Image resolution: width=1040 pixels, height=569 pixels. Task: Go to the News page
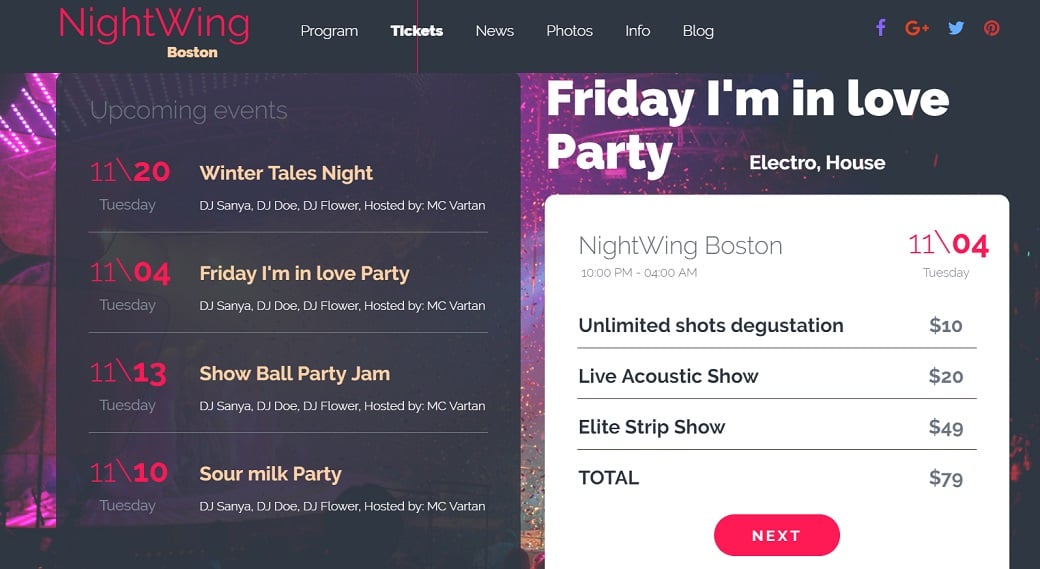tap(494, 31)
